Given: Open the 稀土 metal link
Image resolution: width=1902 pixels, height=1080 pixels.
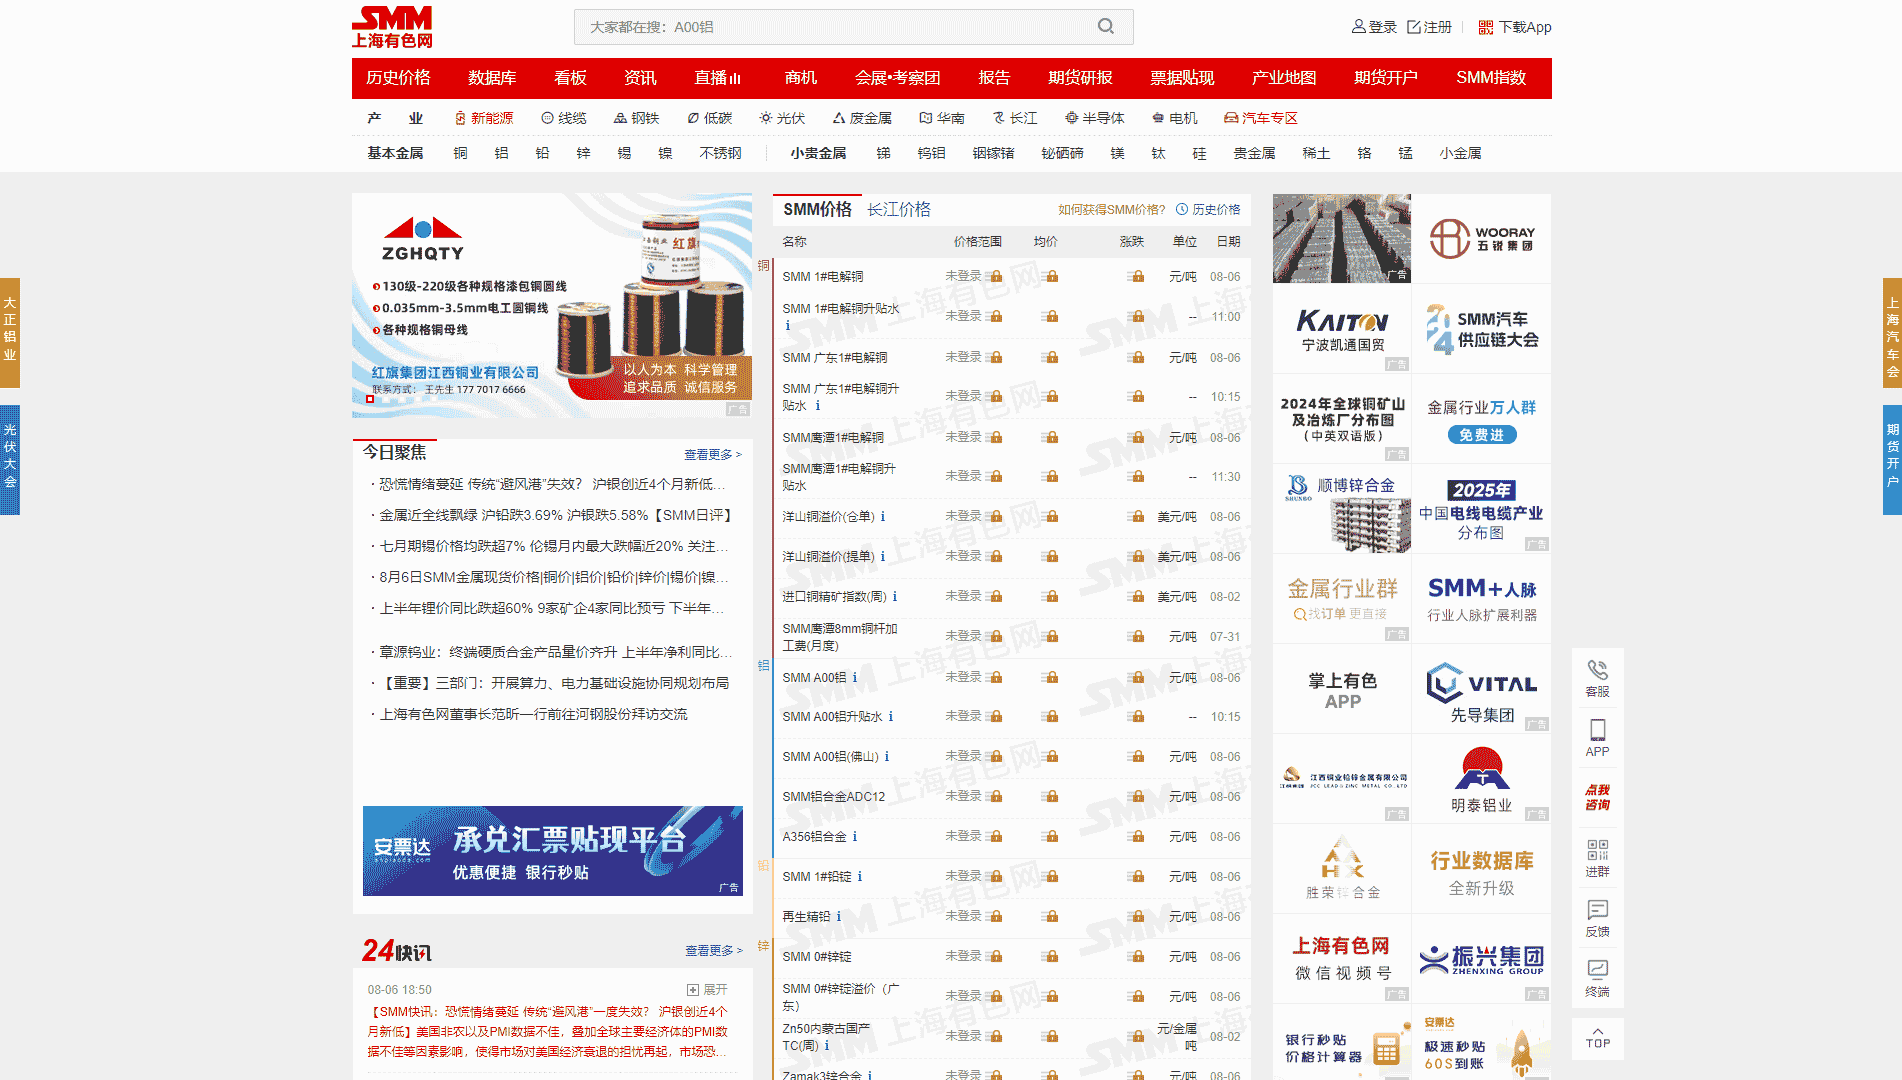Looking at the screenshot, I should pos(1316,153).
